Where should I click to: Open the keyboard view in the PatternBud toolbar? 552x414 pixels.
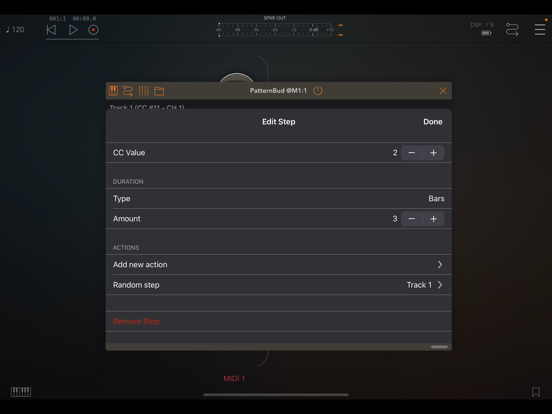113,91
